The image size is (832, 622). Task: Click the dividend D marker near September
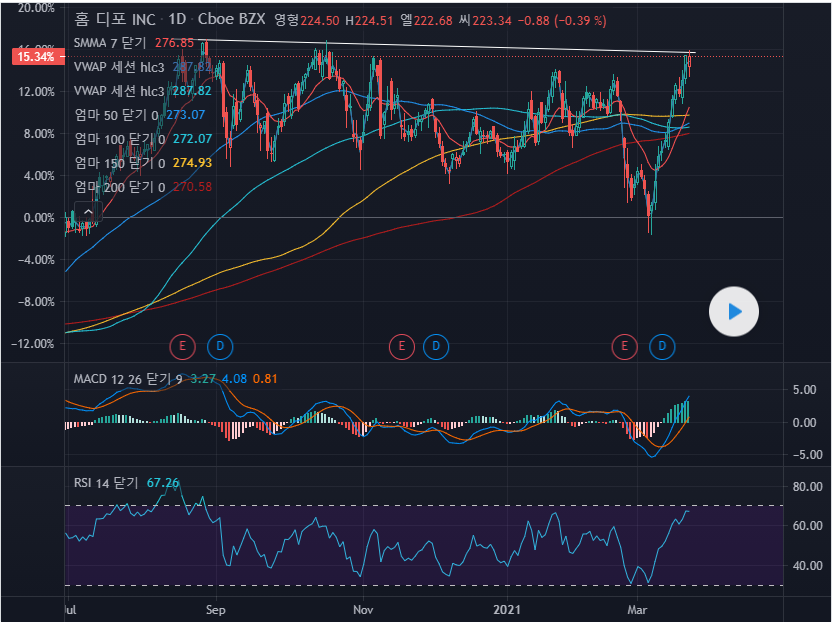[220, 347]
